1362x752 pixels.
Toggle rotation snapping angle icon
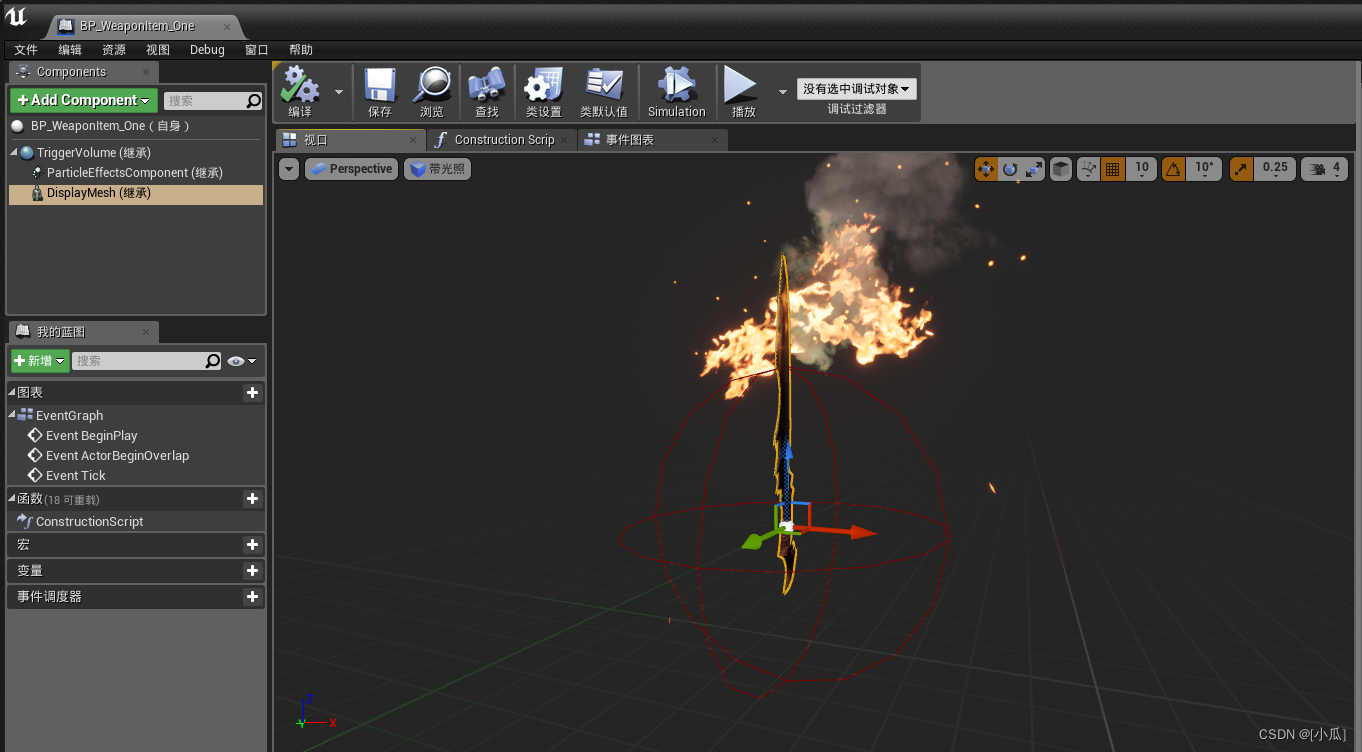click(x=1174, y=169)
